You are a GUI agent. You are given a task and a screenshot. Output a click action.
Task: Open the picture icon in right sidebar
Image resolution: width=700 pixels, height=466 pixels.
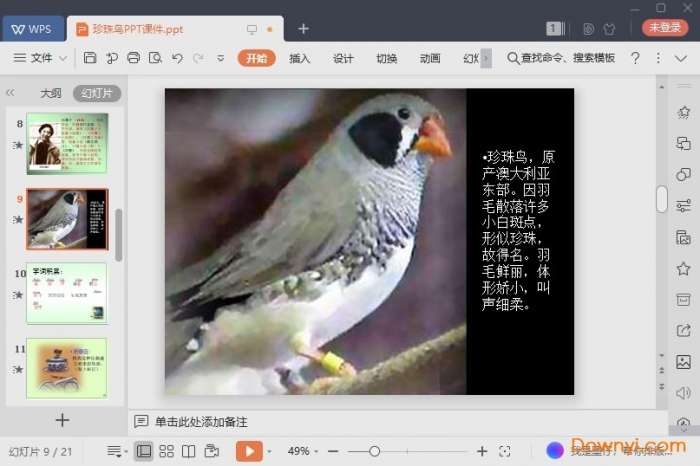(x=683, y=362)
